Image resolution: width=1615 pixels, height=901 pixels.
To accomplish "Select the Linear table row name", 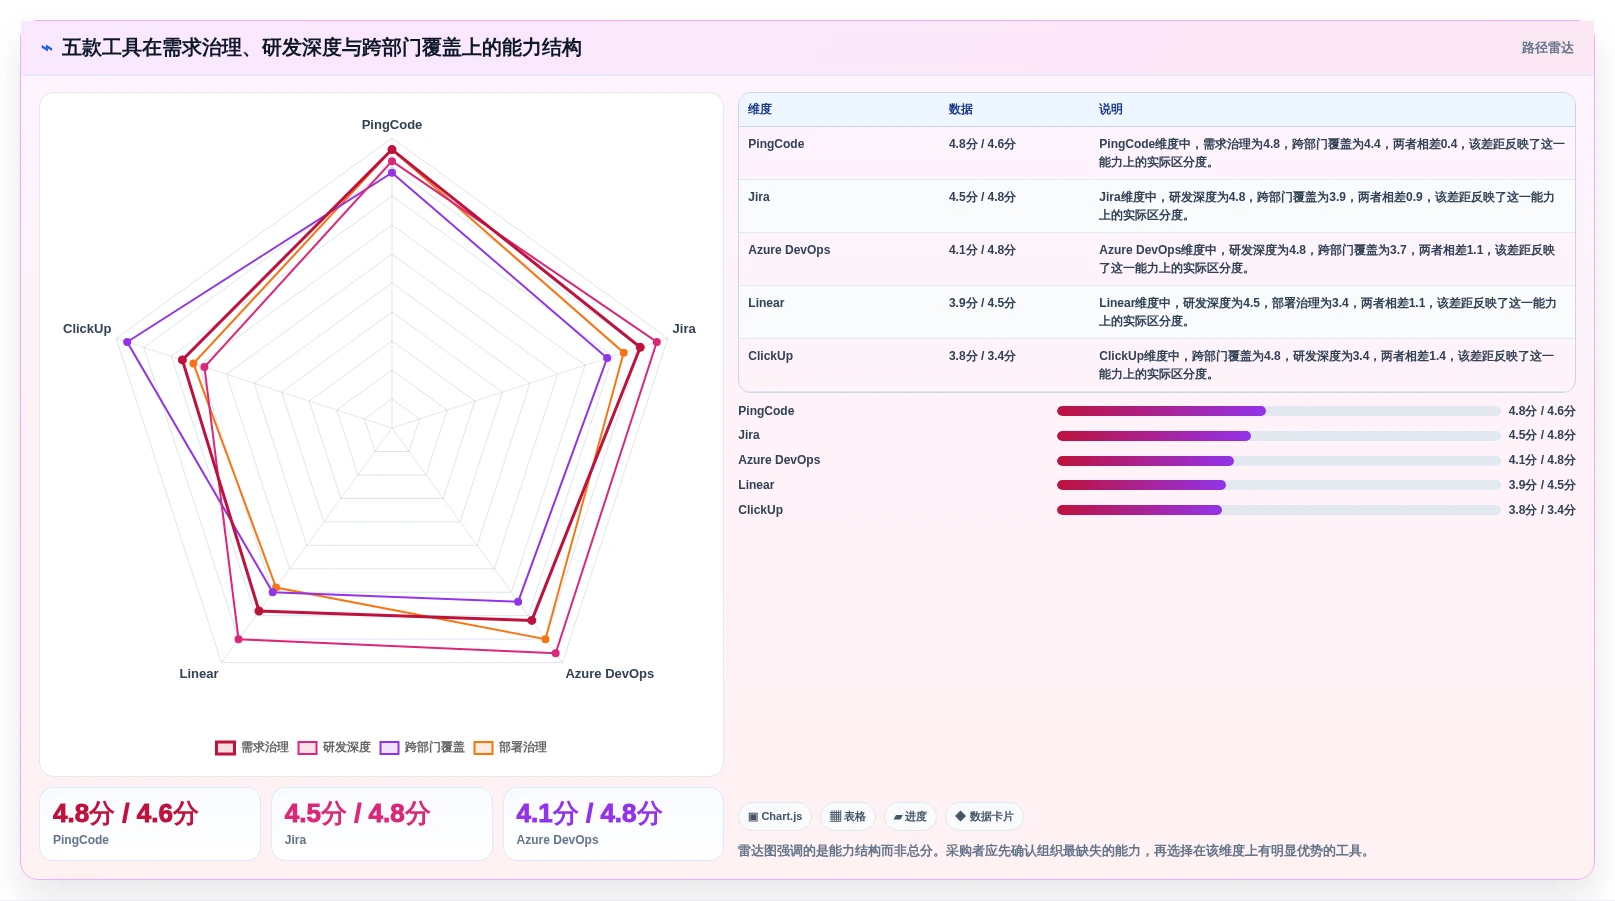I will tap(766, 303).
